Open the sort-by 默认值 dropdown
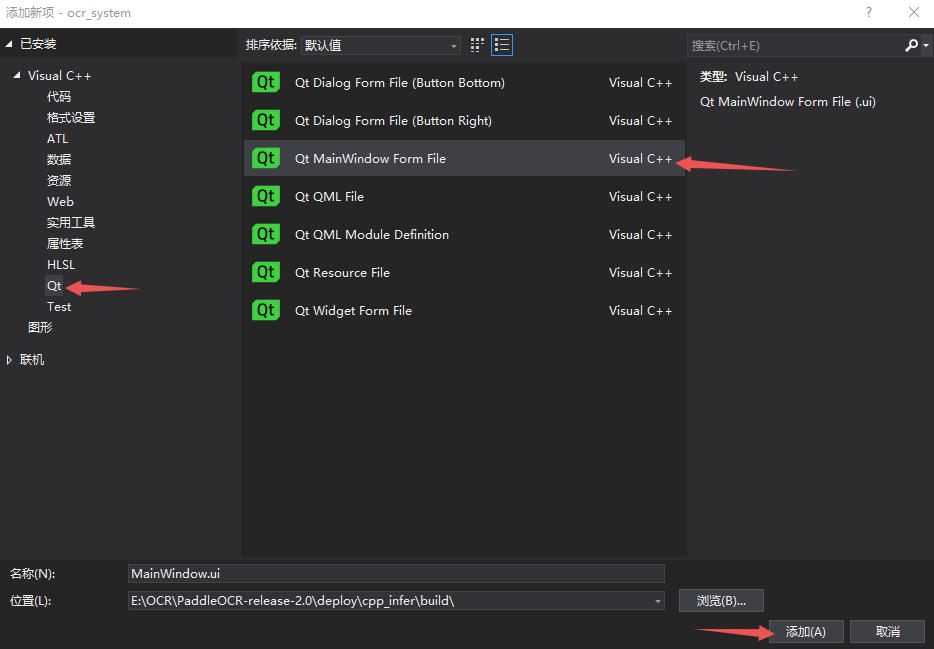The height and width of the screenshot is (649, 934). pyautogui.click(x=381, y=45)
